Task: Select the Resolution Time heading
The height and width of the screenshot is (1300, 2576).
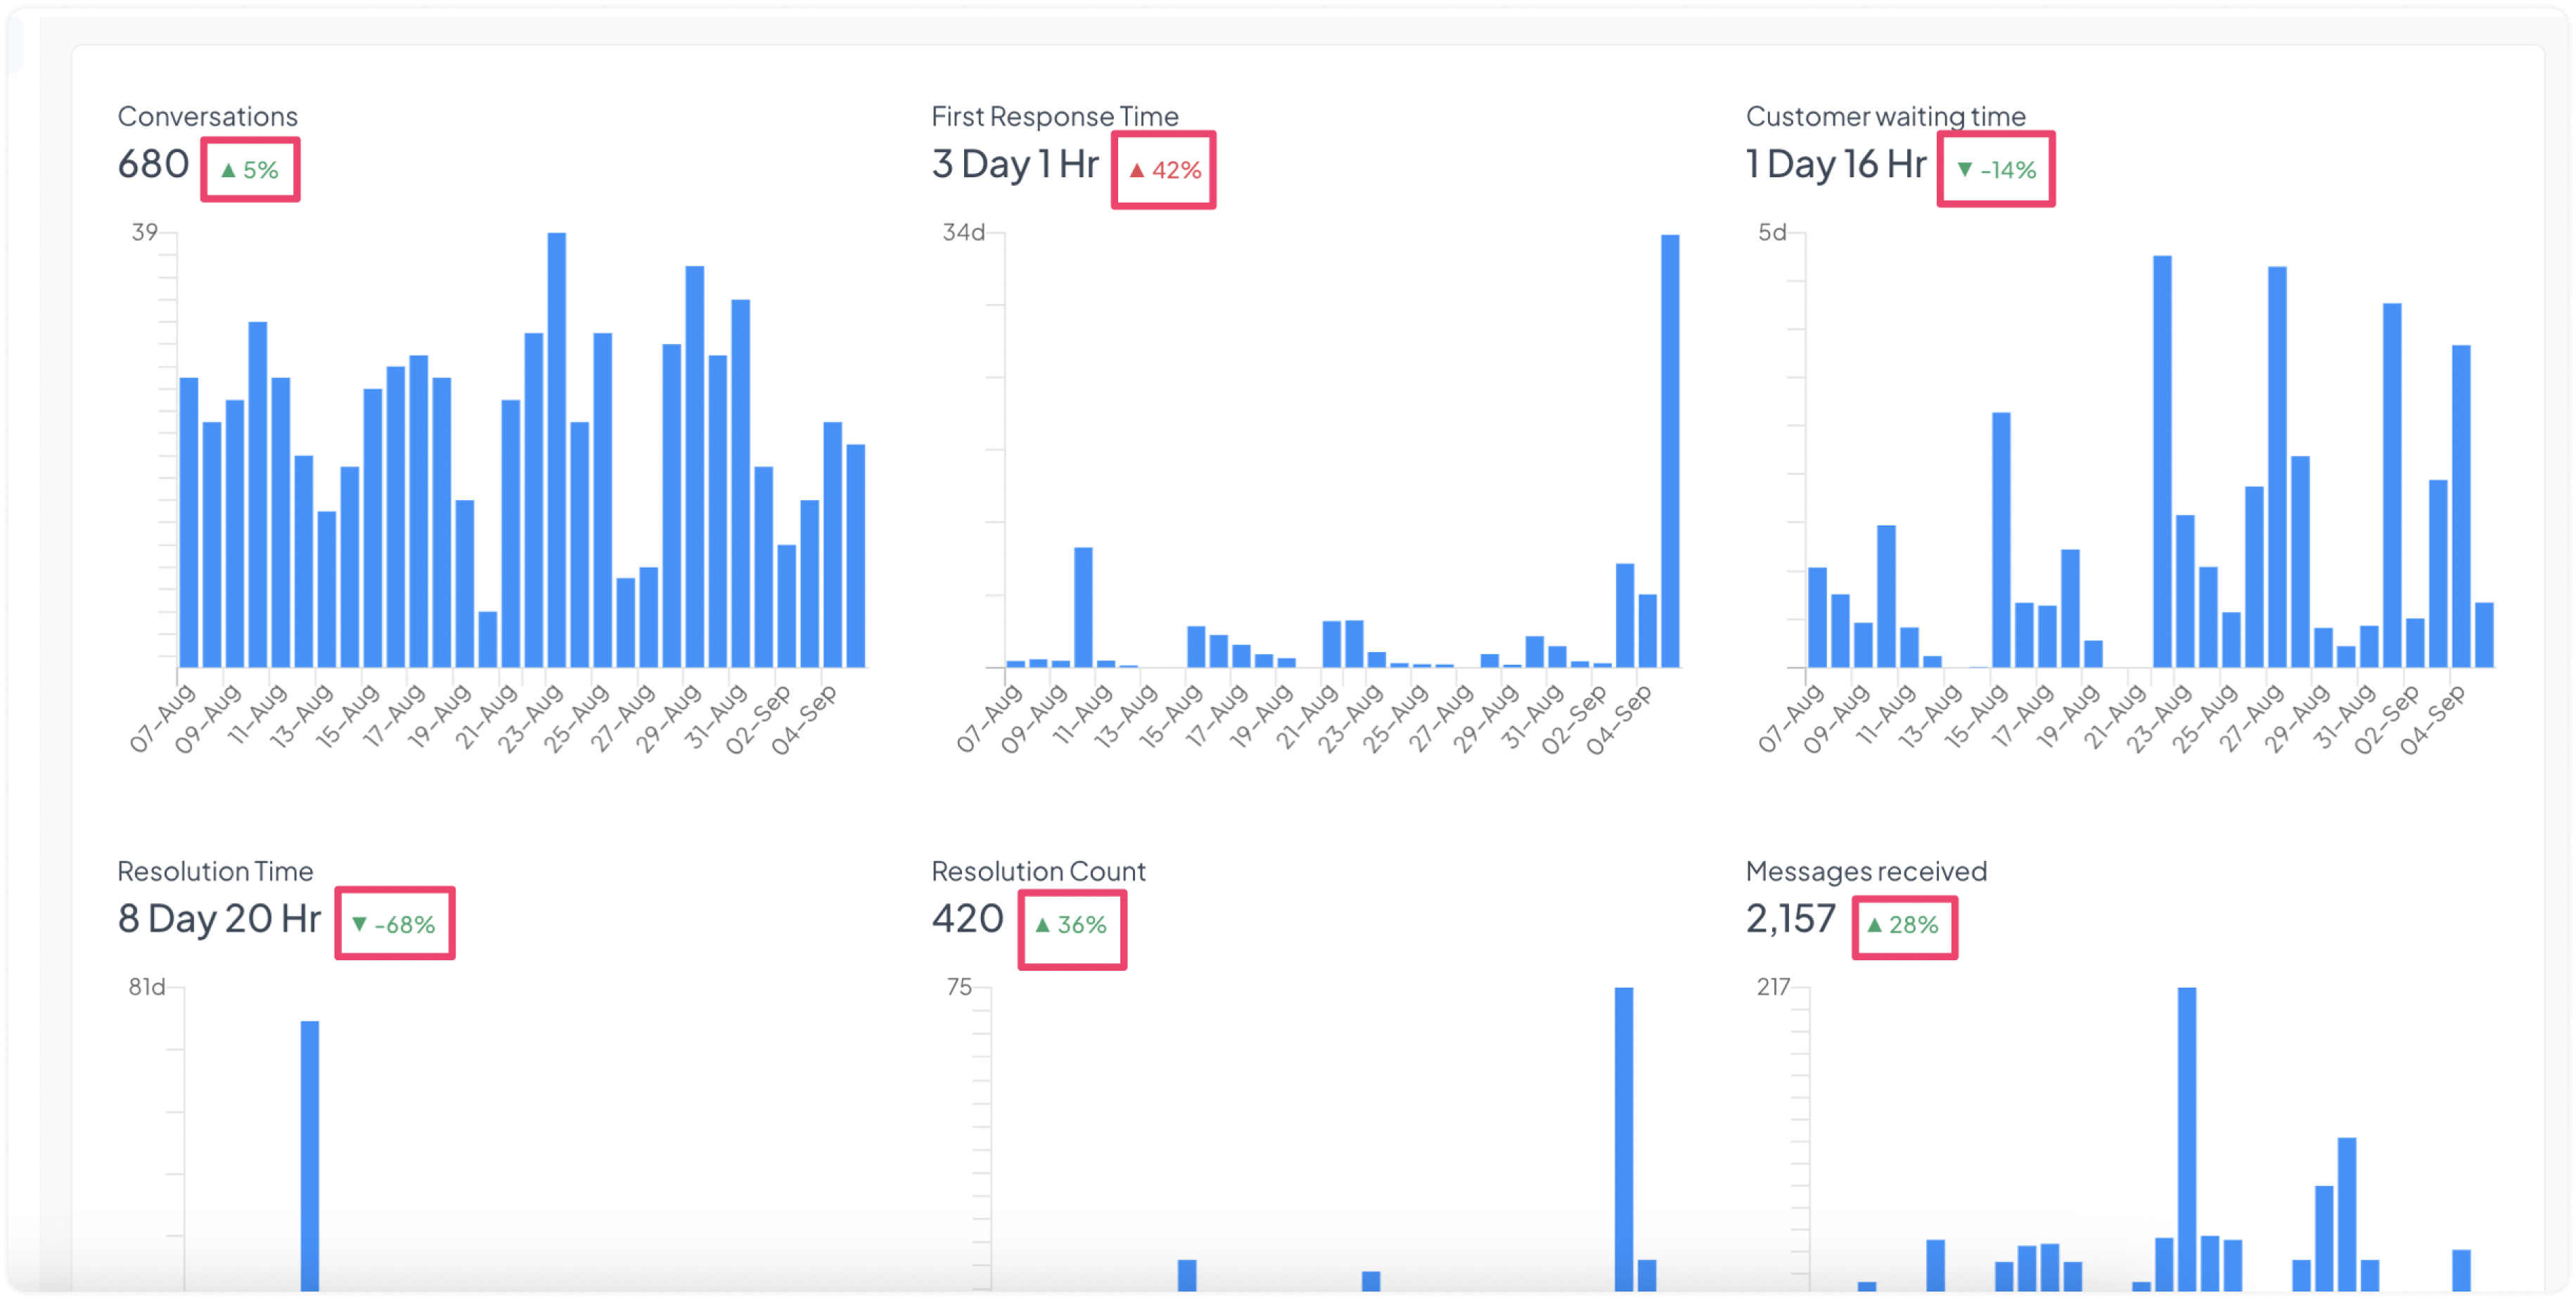Action: pyautogui.click(x=215, y=871)
